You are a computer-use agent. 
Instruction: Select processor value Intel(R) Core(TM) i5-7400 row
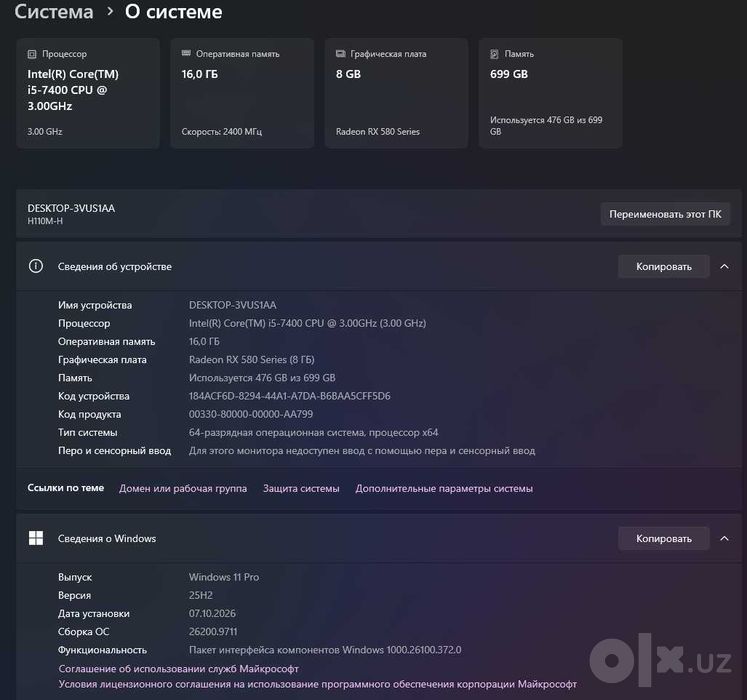point(307,323)
